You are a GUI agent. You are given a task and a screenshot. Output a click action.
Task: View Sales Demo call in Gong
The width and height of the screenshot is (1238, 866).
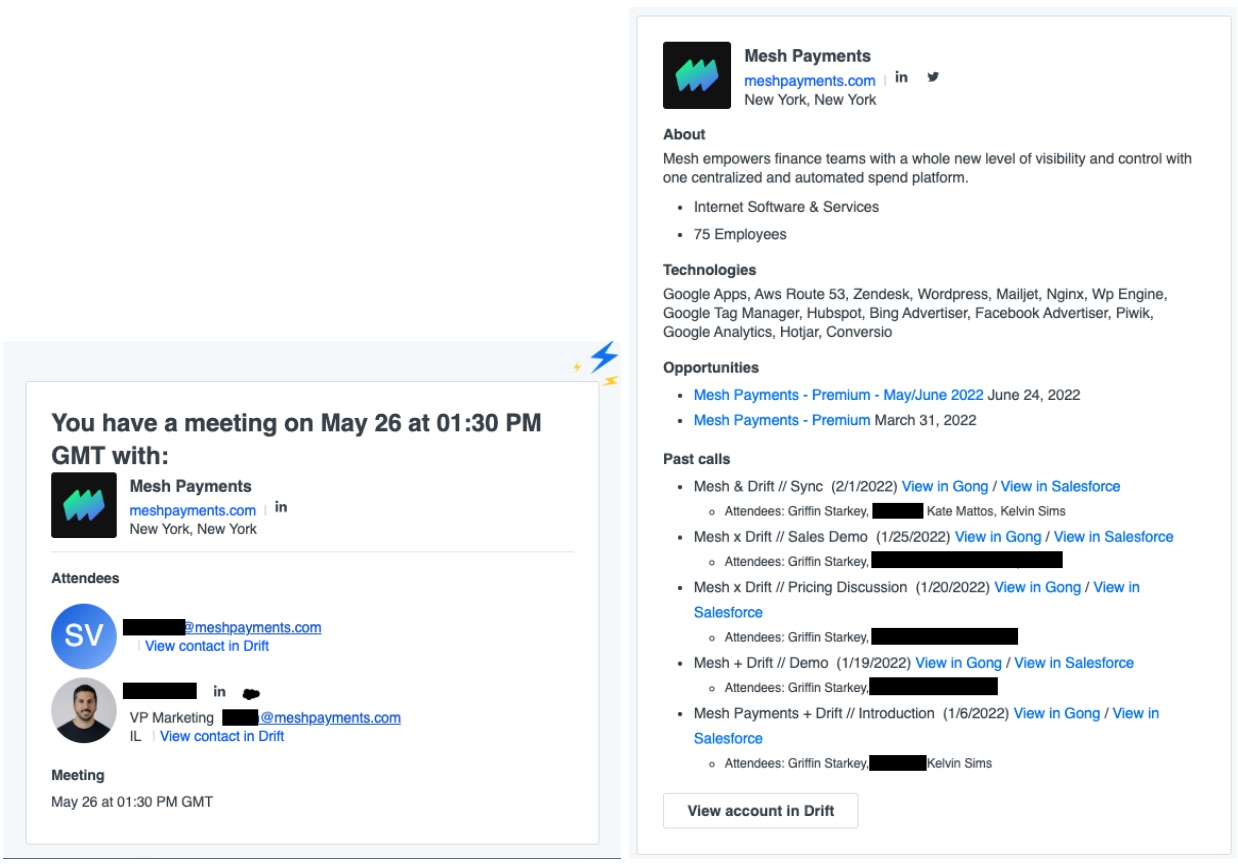click(998, 537)
